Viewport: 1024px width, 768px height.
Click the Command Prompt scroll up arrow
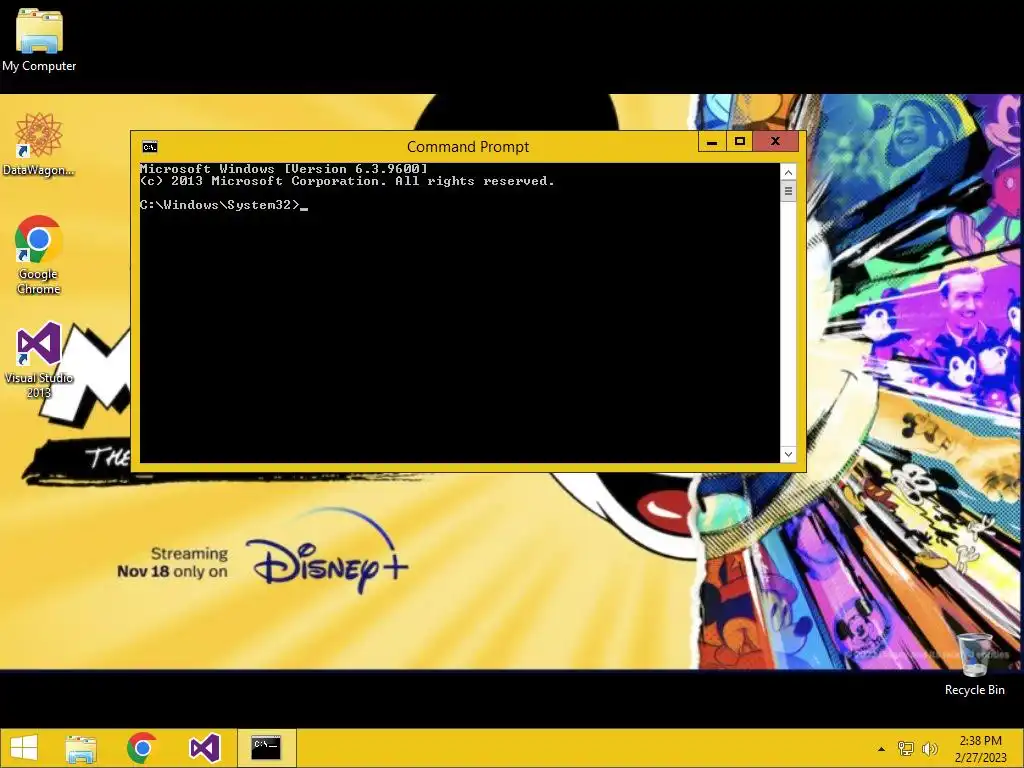[x=788, y=172]
